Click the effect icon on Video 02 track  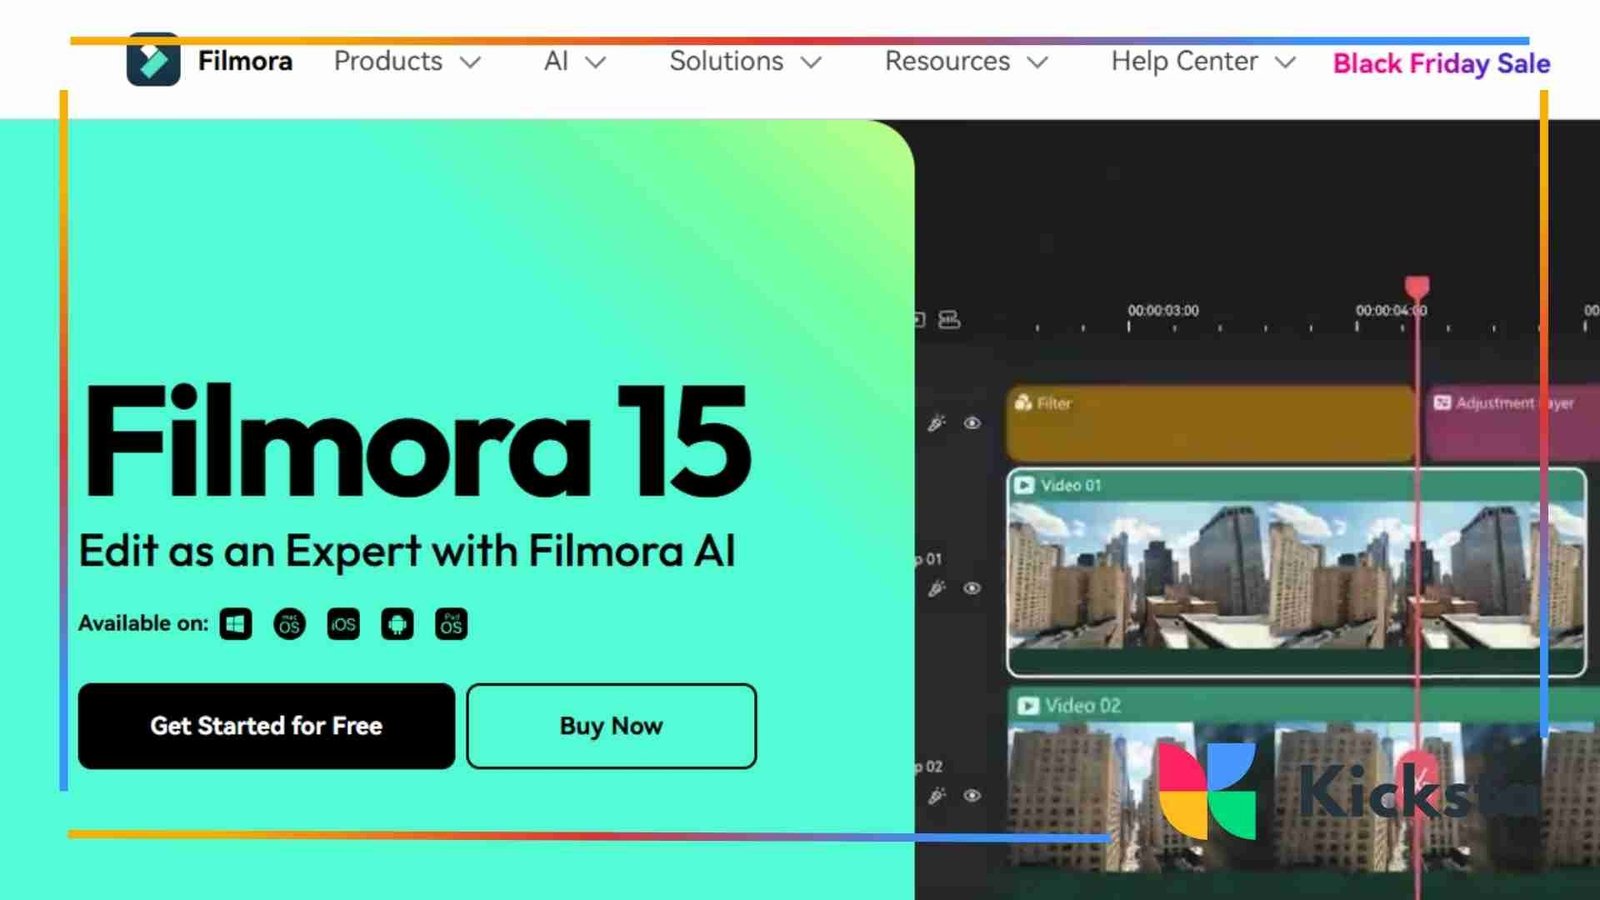936,796
